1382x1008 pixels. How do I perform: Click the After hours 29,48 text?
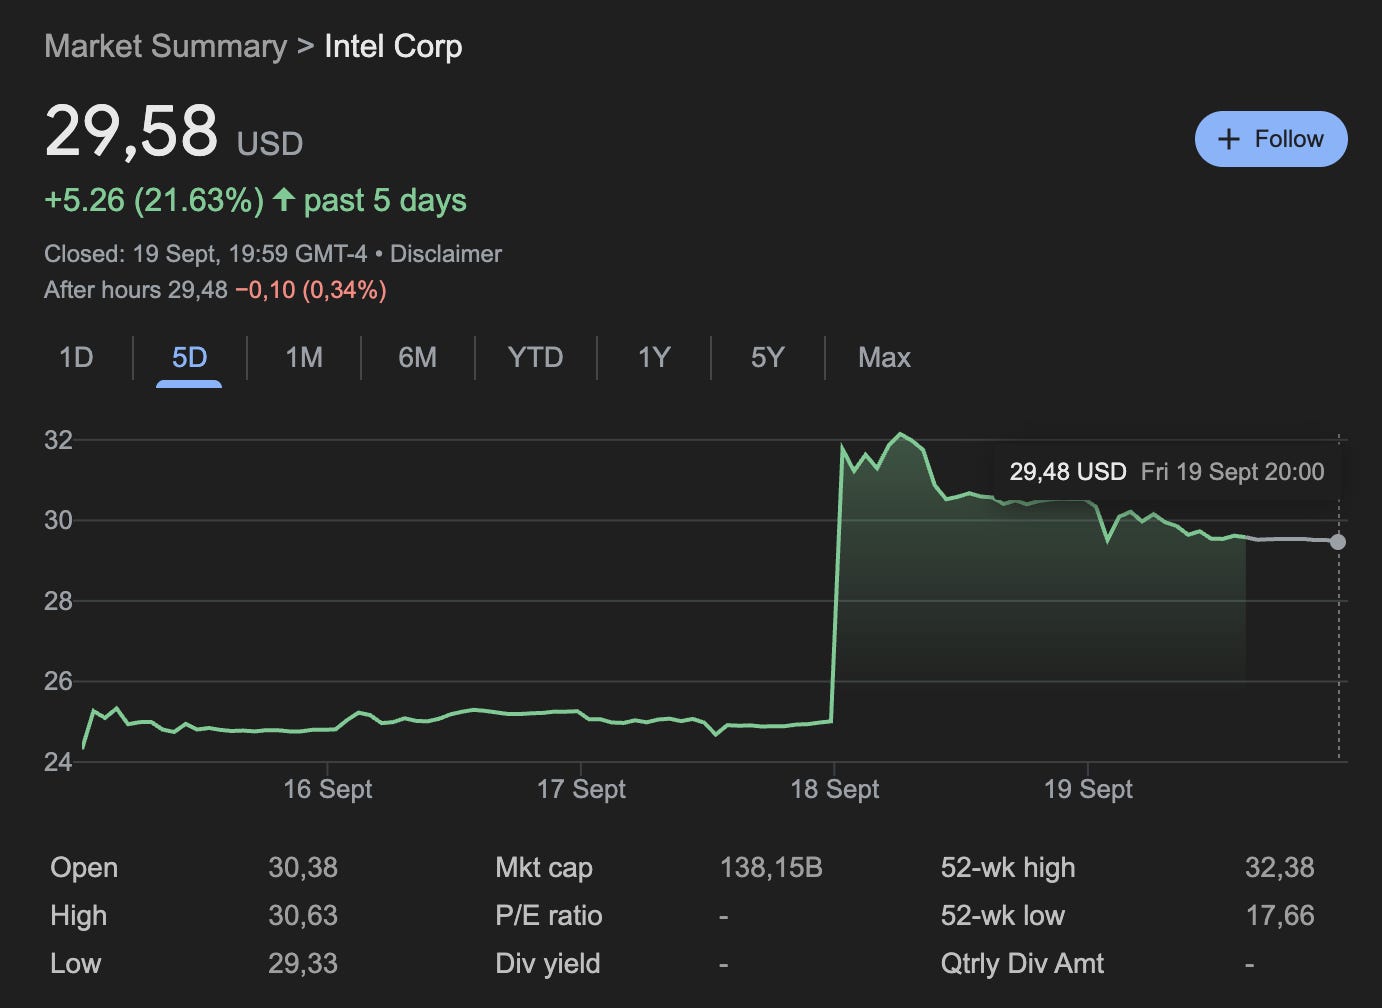tap(136, 290)
